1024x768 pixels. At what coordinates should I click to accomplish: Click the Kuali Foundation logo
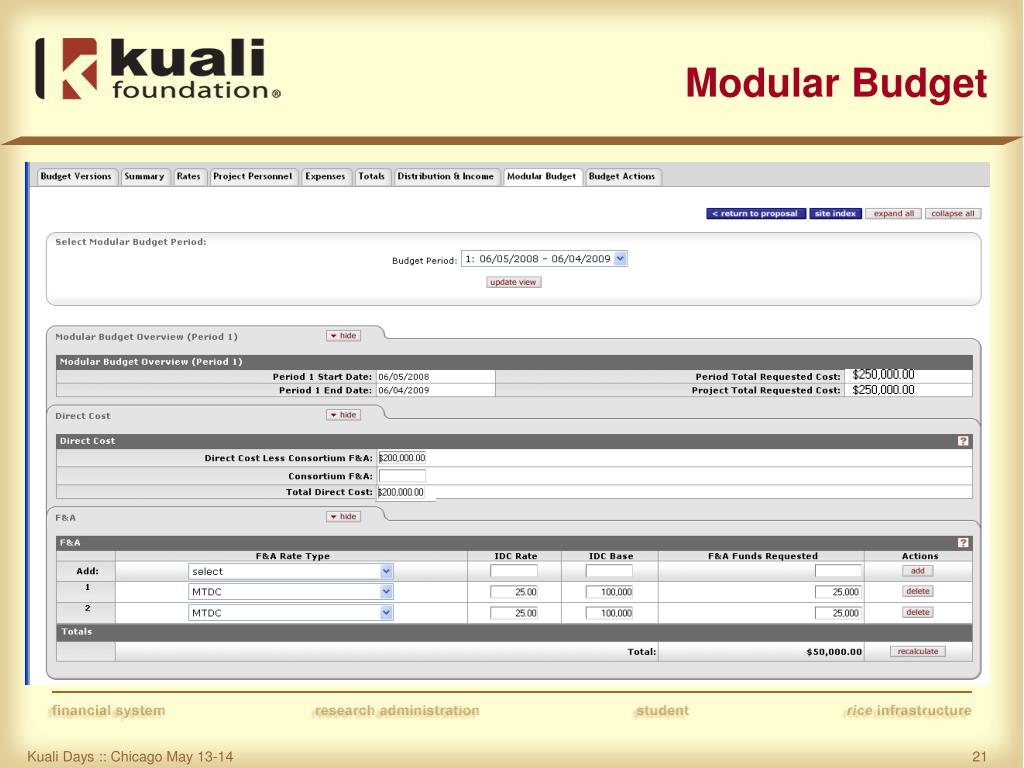click(157, 69)
